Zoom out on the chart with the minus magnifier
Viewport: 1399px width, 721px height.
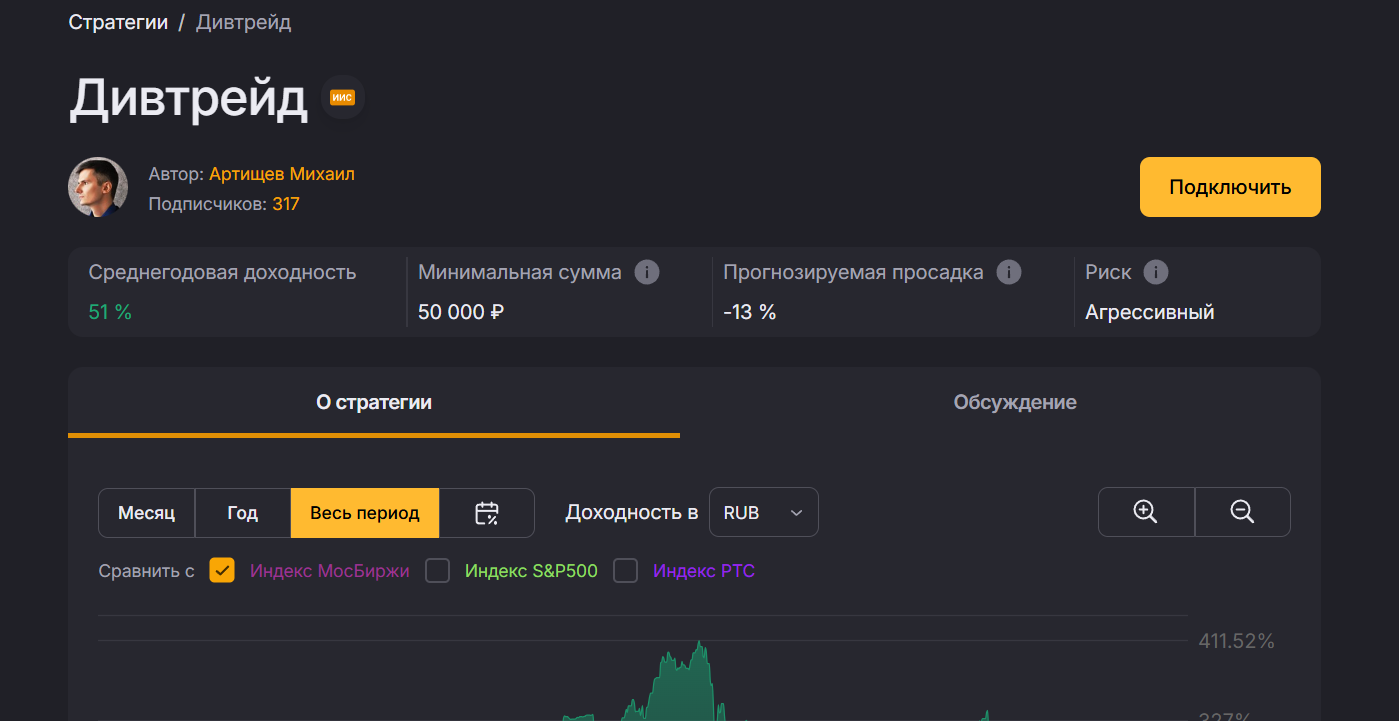coord(1243,512)
